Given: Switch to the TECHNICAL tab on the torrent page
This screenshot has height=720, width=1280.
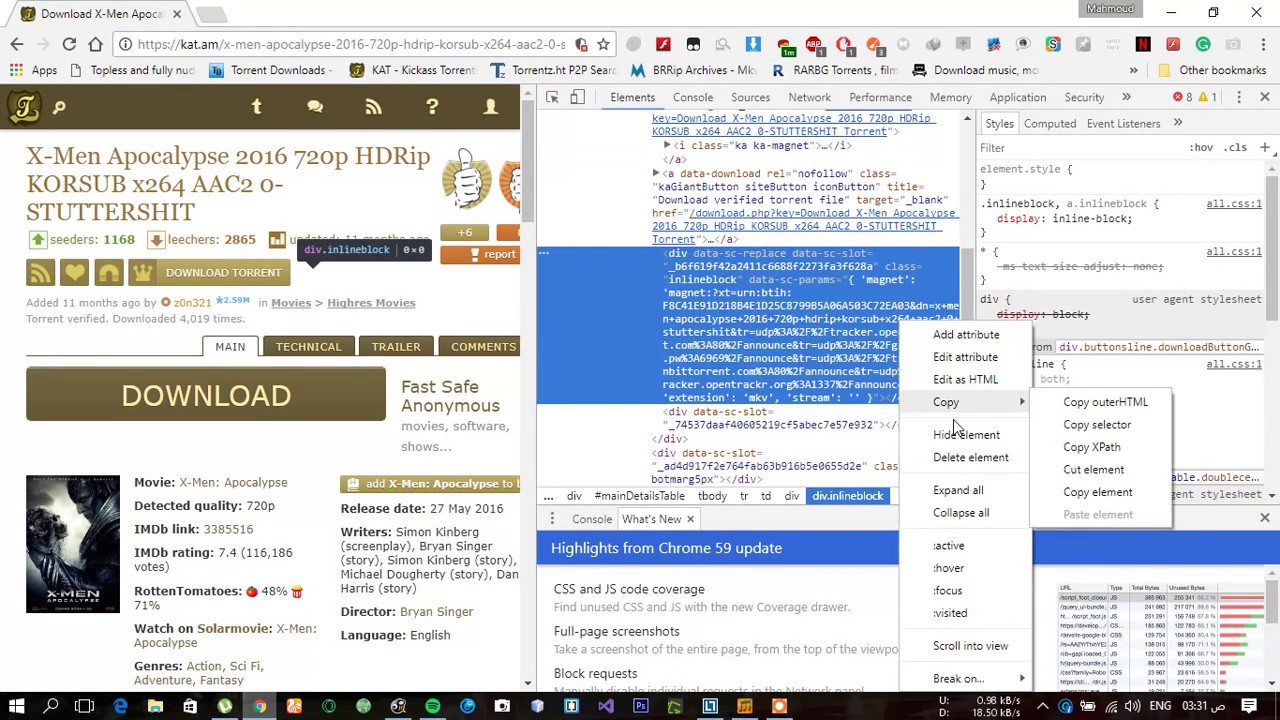Looking at the screenshot, I should [308, 346].
